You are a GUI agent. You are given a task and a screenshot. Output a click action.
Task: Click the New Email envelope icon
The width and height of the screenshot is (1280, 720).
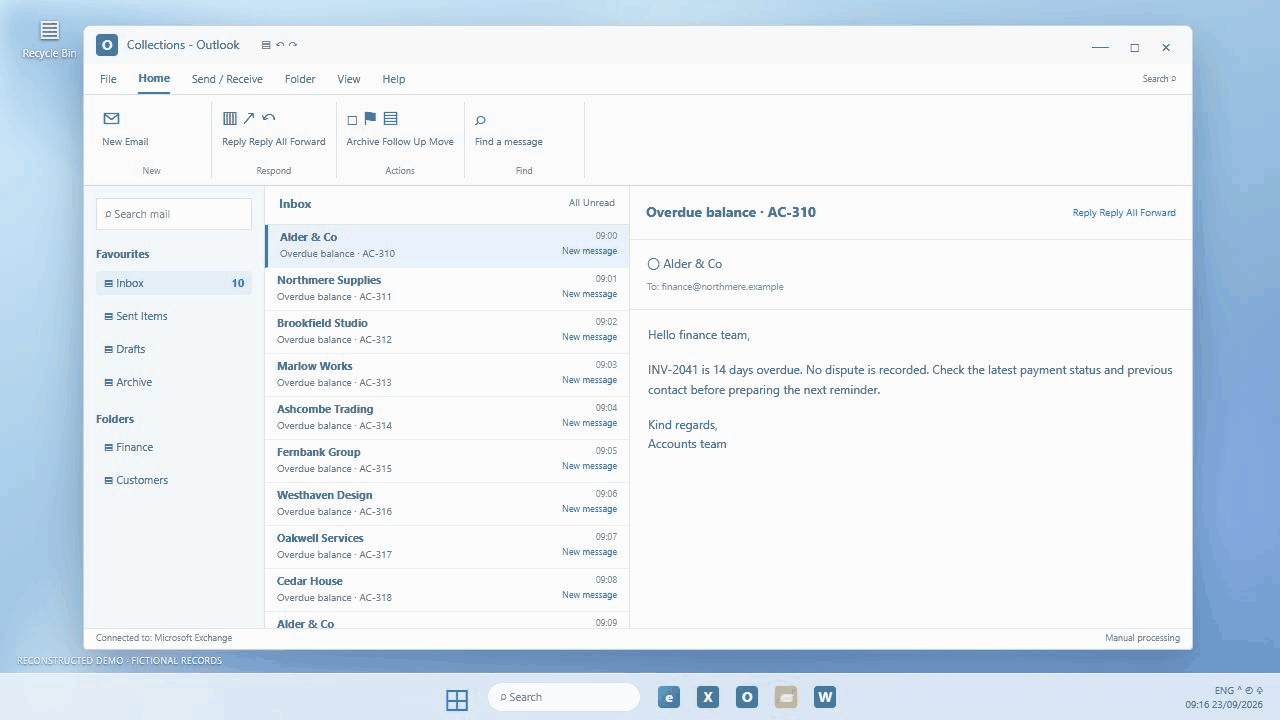pos(111,119)
